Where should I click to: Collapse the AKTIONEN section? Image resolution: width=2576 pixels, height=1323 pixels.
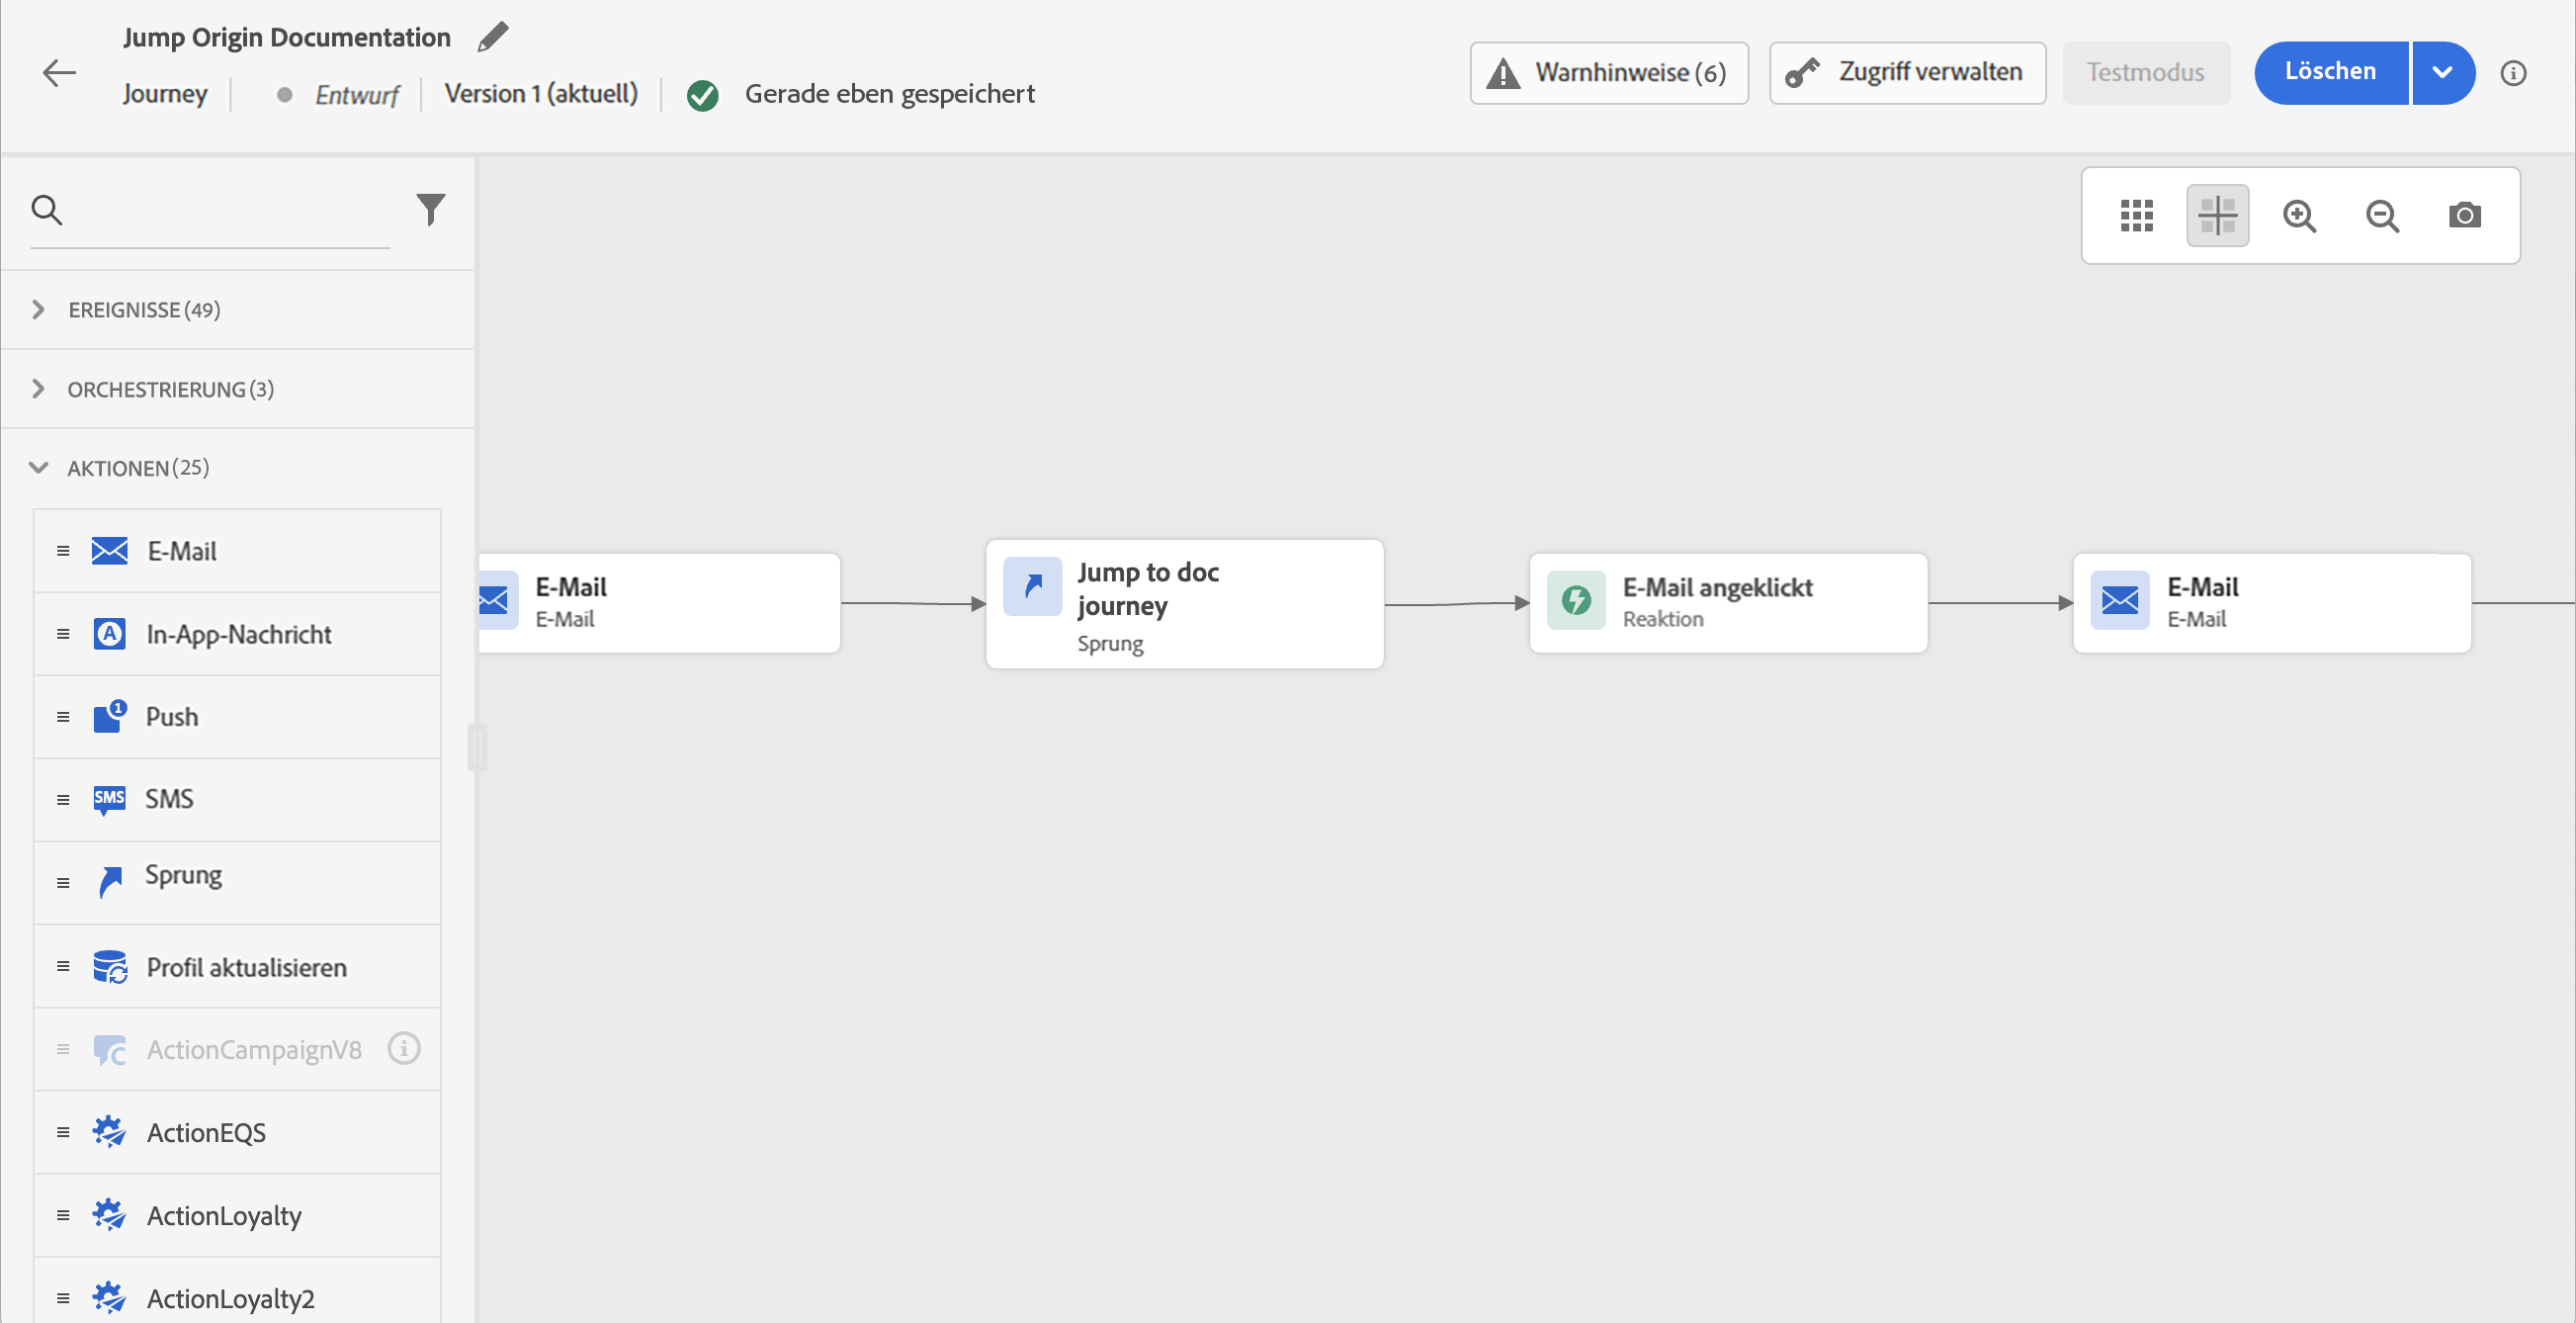pyautogui.click(x=38, y=467)
